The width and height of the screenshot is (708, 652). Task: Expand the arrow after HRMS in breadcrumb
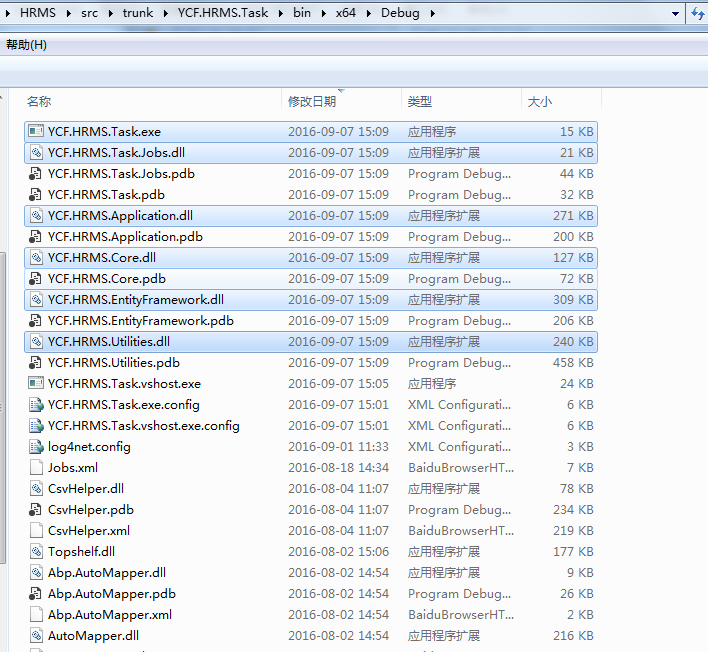click(x=68, y=14)
